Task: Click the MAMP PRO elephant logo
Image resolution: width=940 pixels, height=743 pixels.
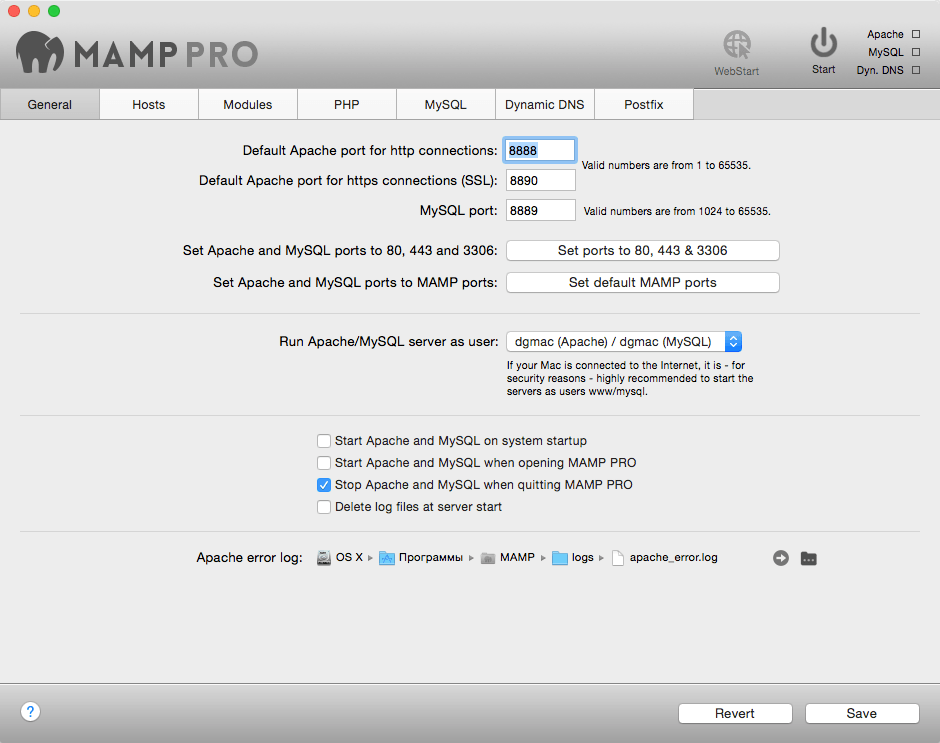Action: pos(40,52)
